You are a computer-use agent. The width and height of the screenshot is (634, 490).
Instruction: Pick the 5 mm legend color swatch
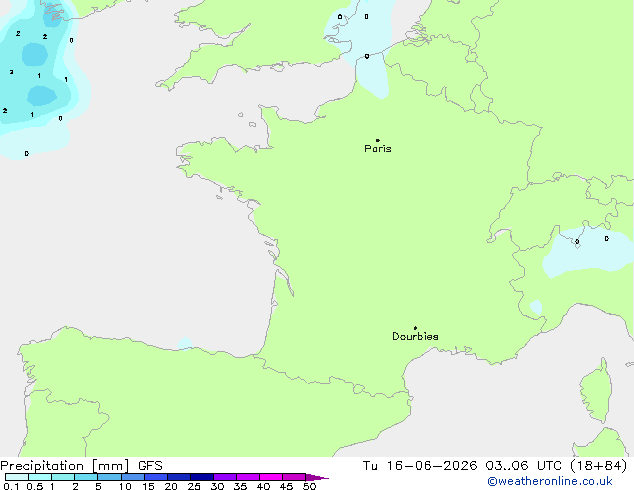(x=109, y=477)
